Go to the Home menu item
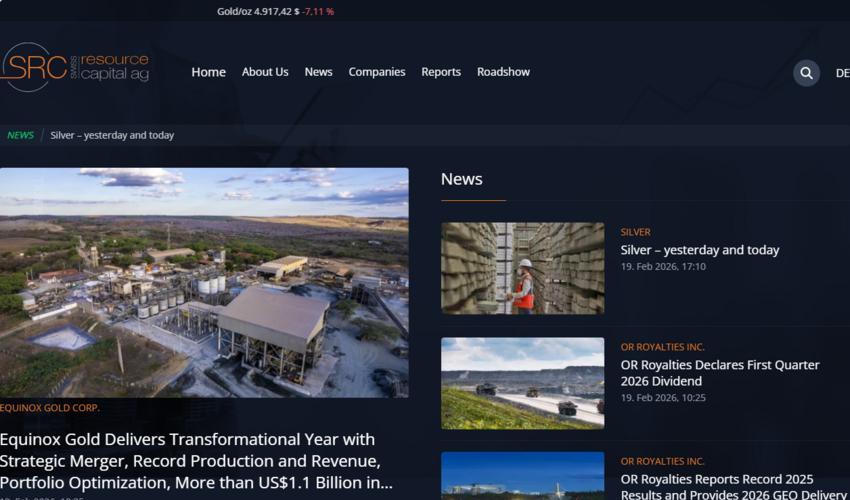Image resolution: width=850 pixels, height=500 pixels. [x=208, y=72]
